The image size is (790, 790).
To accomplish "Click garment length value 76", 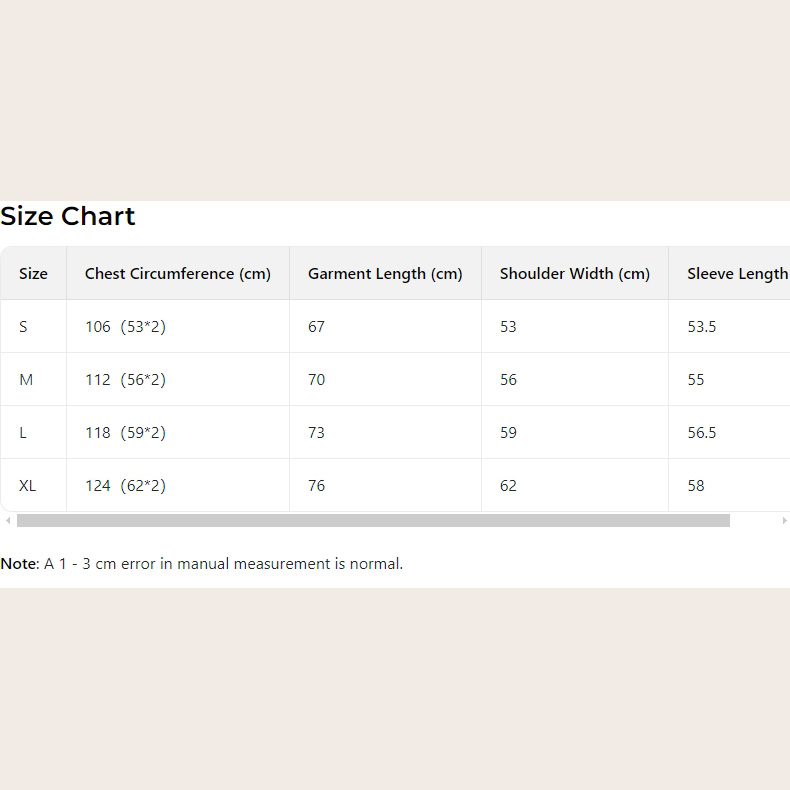I will coord(316,486).
